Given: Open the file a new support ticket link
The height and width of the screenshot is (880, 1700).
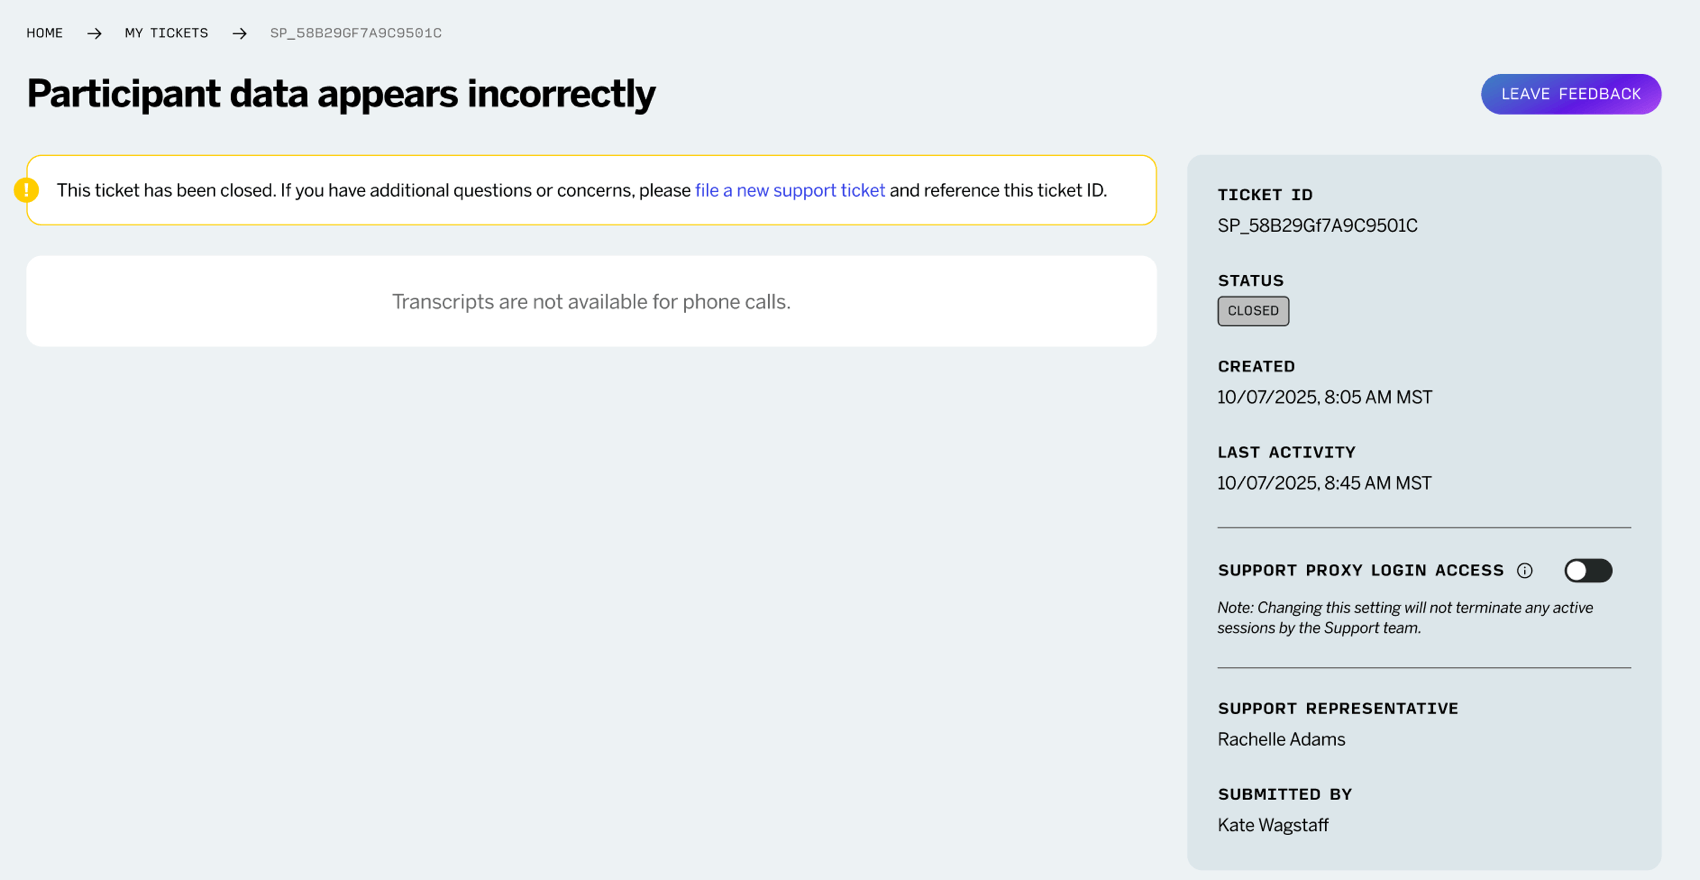Looking at the screenshot, I should (790, 190).
